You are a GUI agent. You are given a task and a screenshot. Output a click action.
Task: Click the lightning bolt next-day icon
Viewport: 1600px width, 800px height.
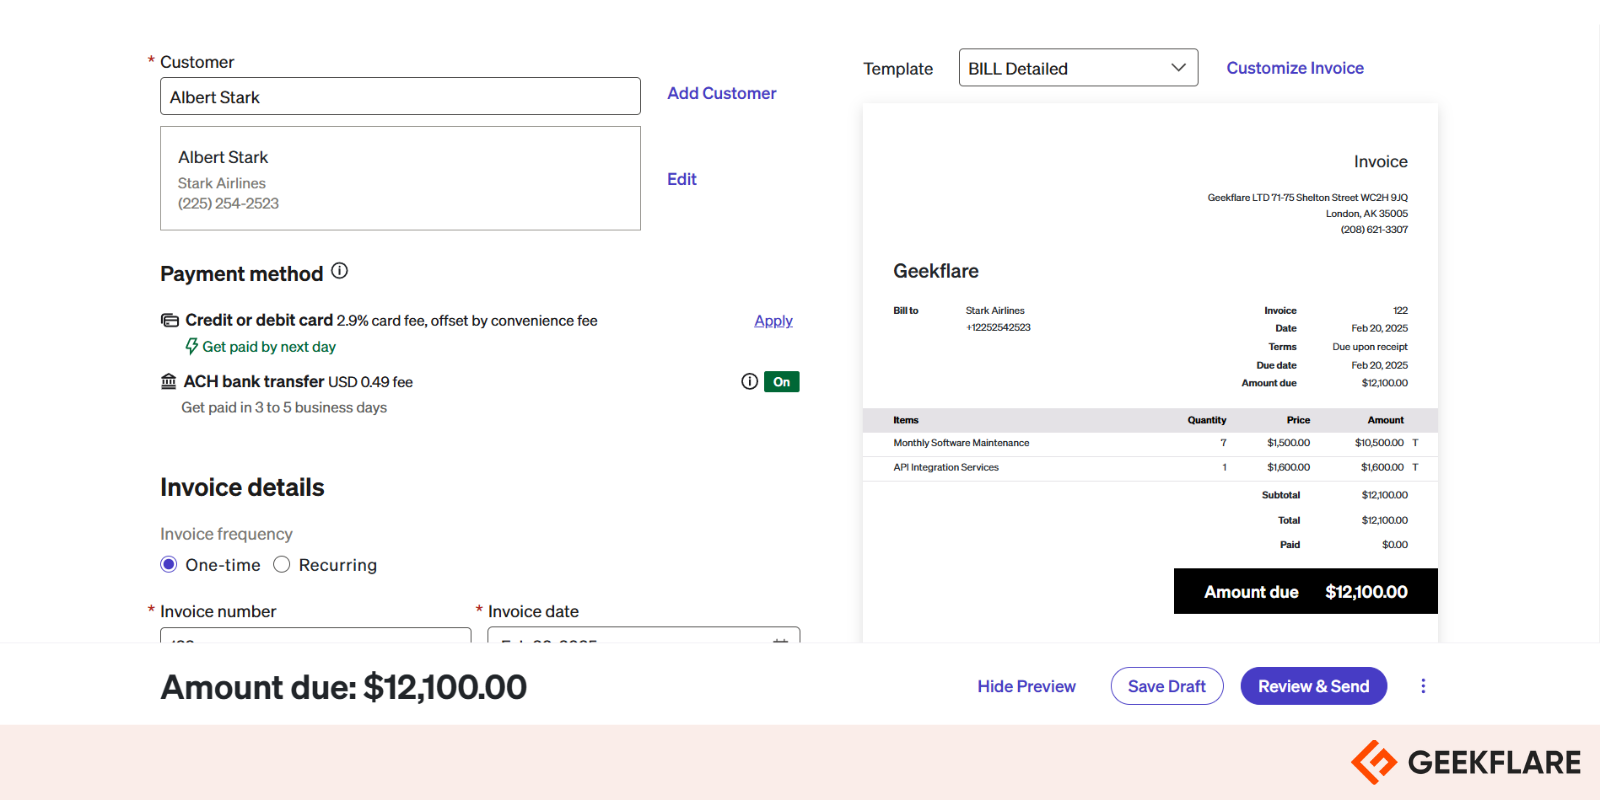[x=191, y=346]
